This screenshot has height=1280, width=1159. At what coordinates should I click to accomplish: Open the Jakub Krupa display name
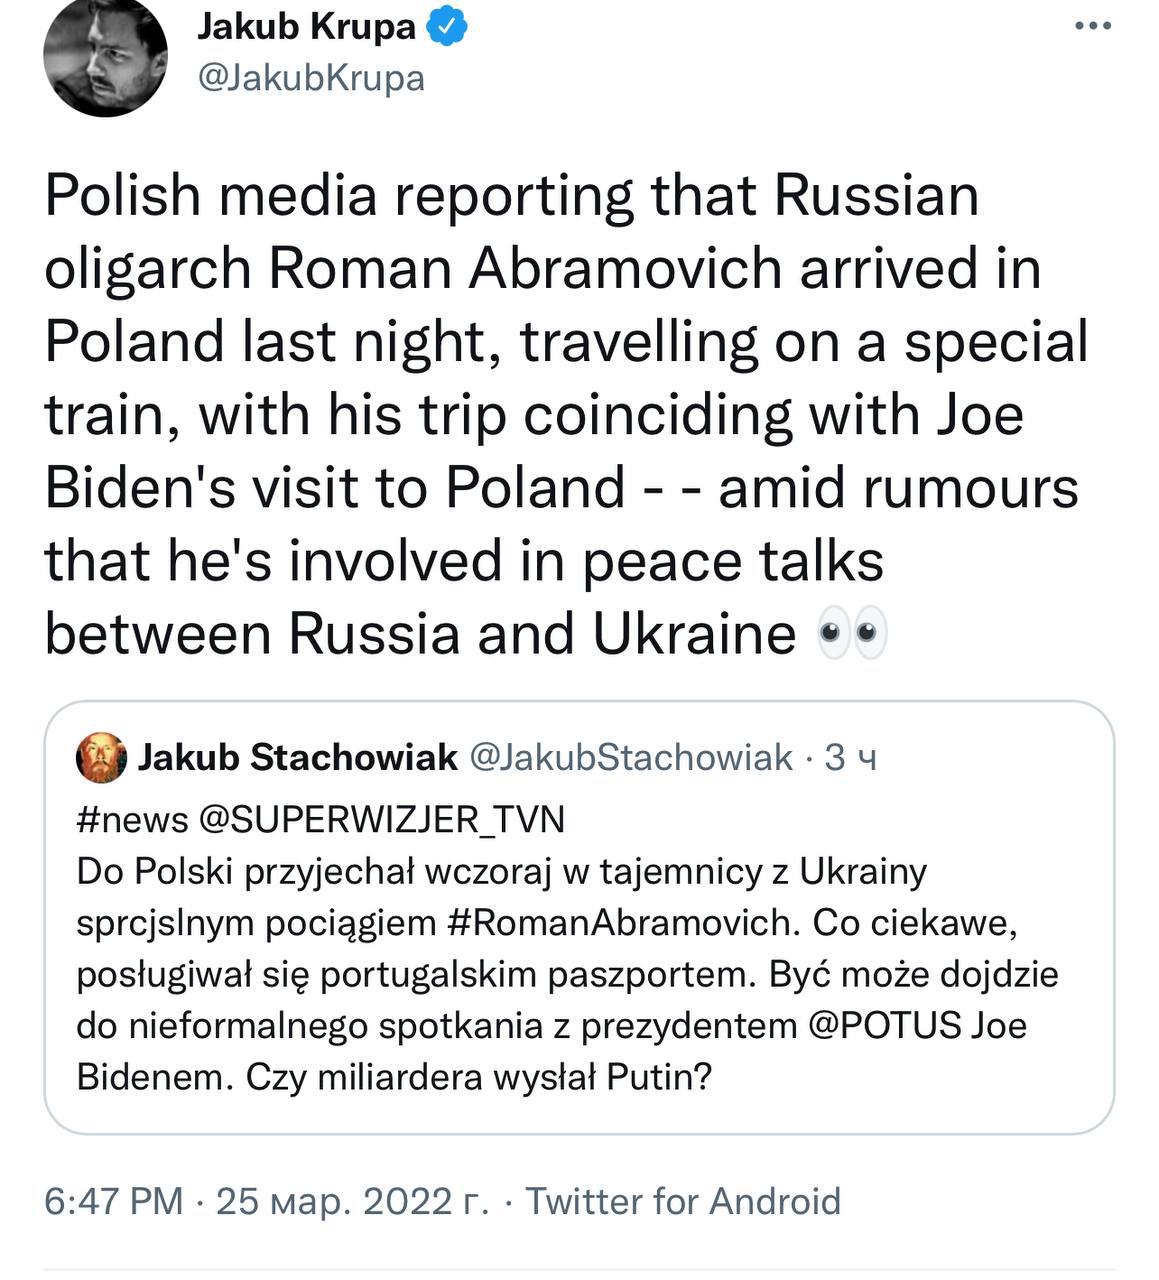click(306, 28)
